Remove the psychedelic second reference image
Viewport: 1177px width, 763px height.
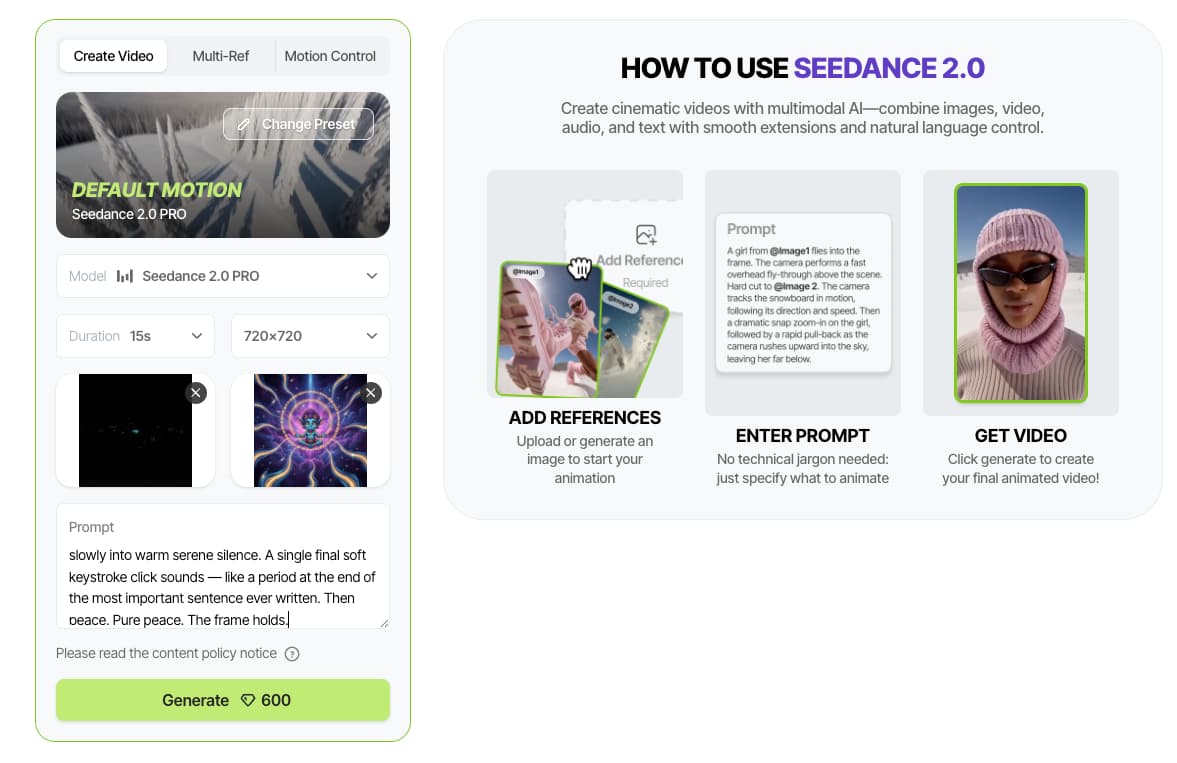372,393
